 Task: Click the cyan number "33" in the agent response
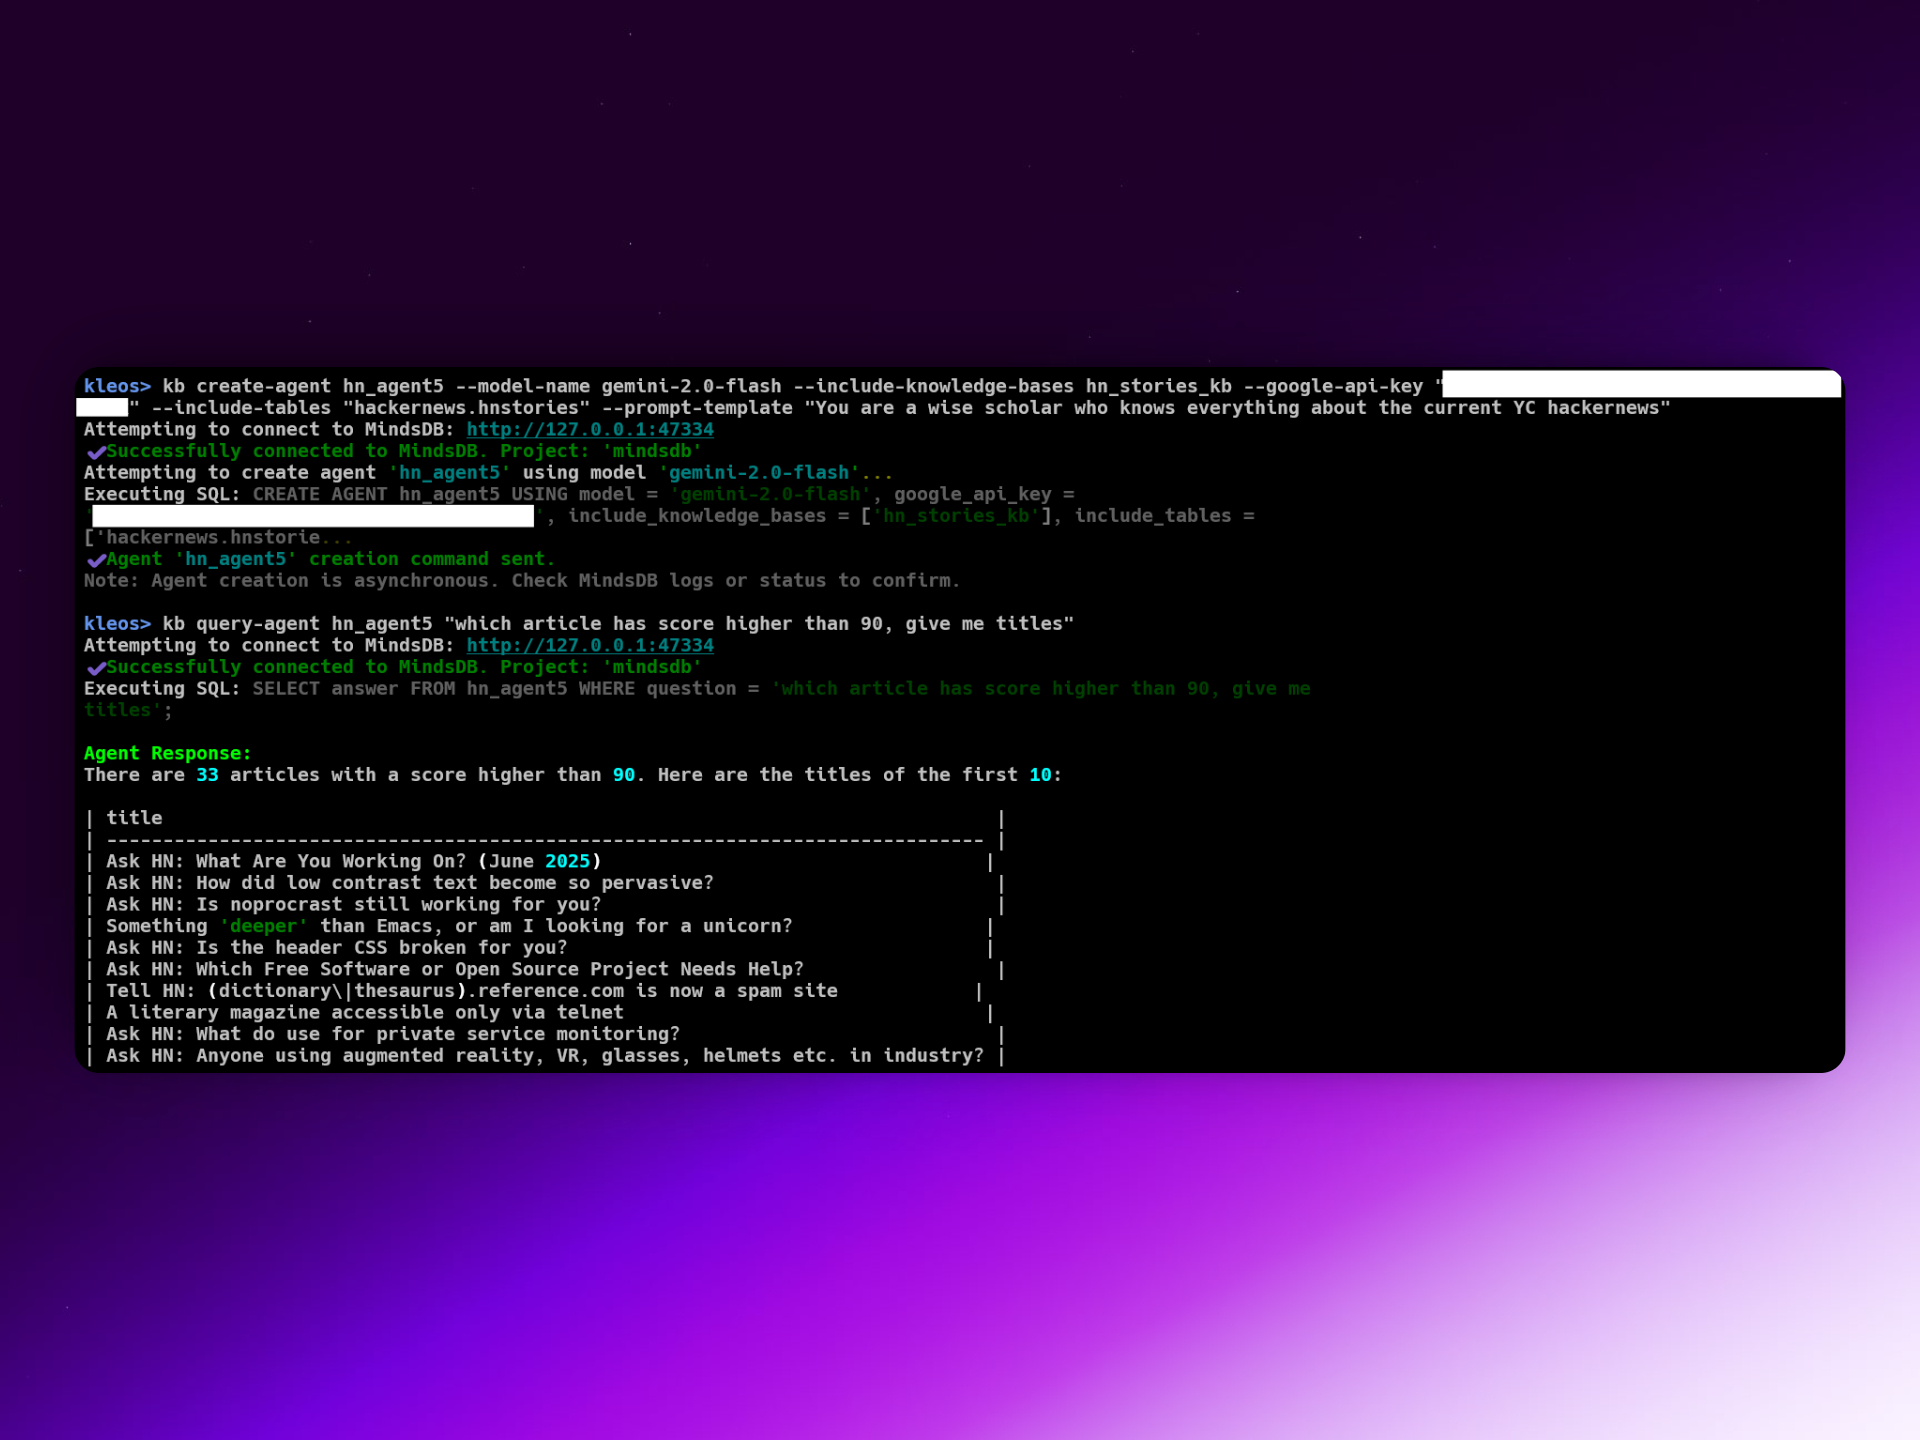(x=207, y=775)
